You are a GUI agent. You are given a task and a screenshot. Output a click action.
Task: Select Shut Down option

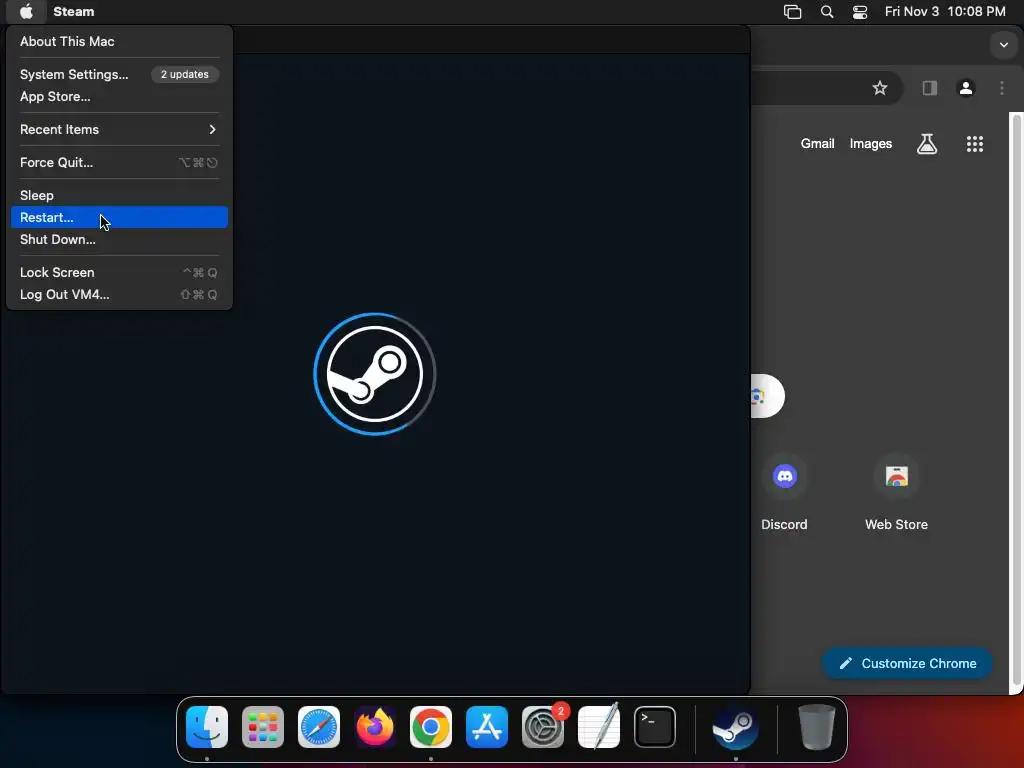(120, 240)
